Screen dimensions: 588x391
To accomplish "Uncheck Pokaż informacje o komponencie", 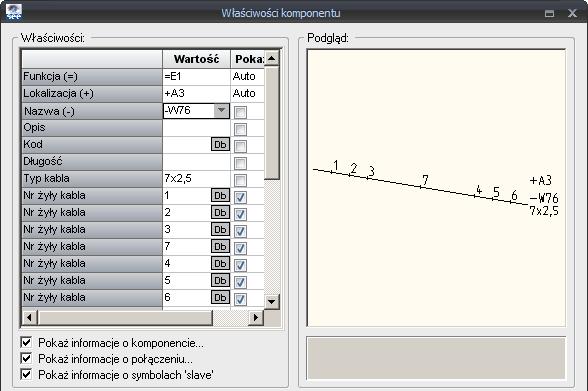I will click(x=26, y=342).
